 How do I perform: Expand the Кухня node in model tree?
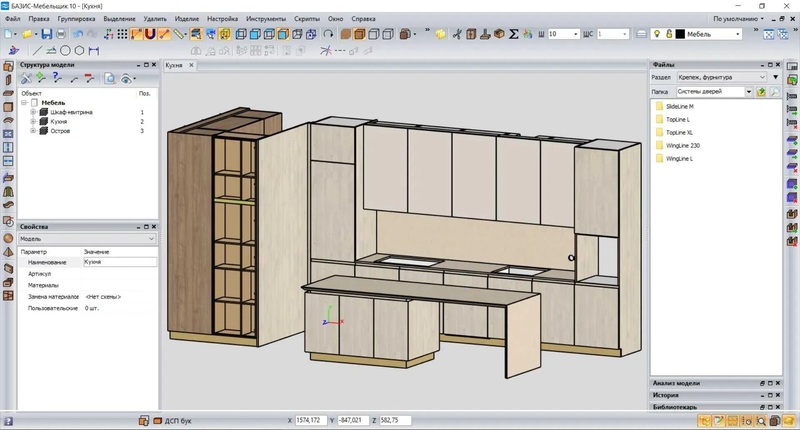(x=33, y=121)
